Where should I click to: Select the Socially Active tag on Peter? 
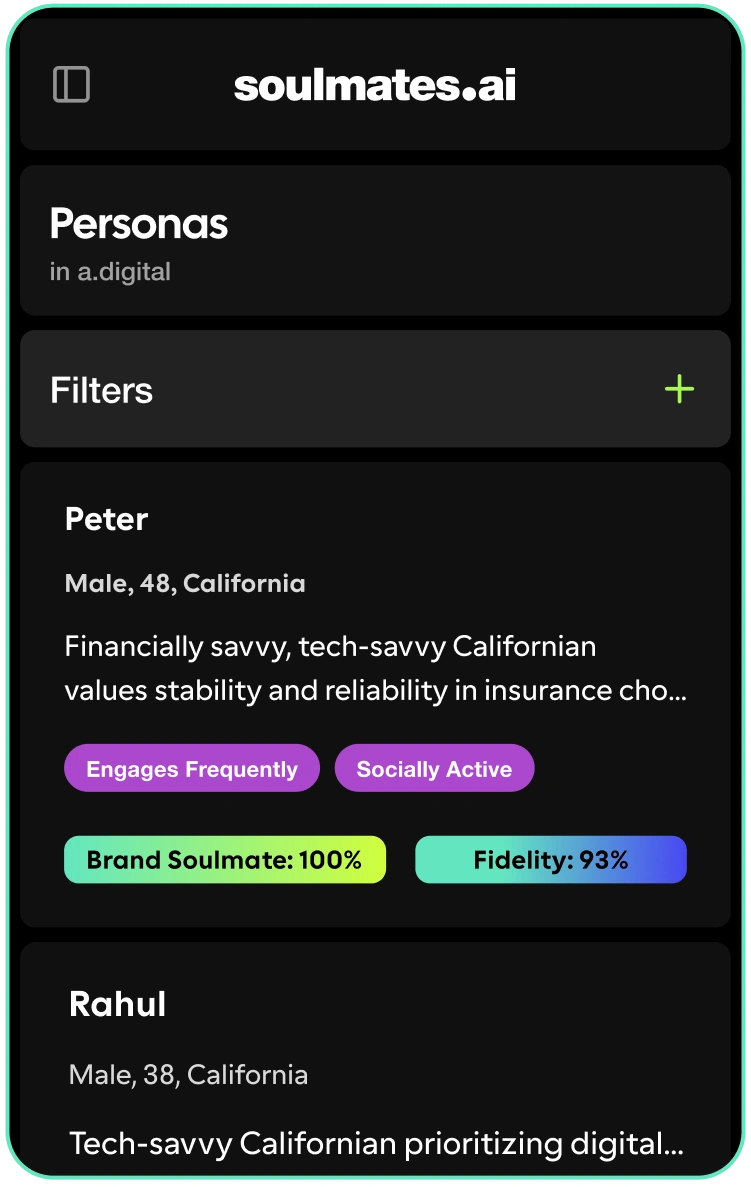[x=434, y=768]
